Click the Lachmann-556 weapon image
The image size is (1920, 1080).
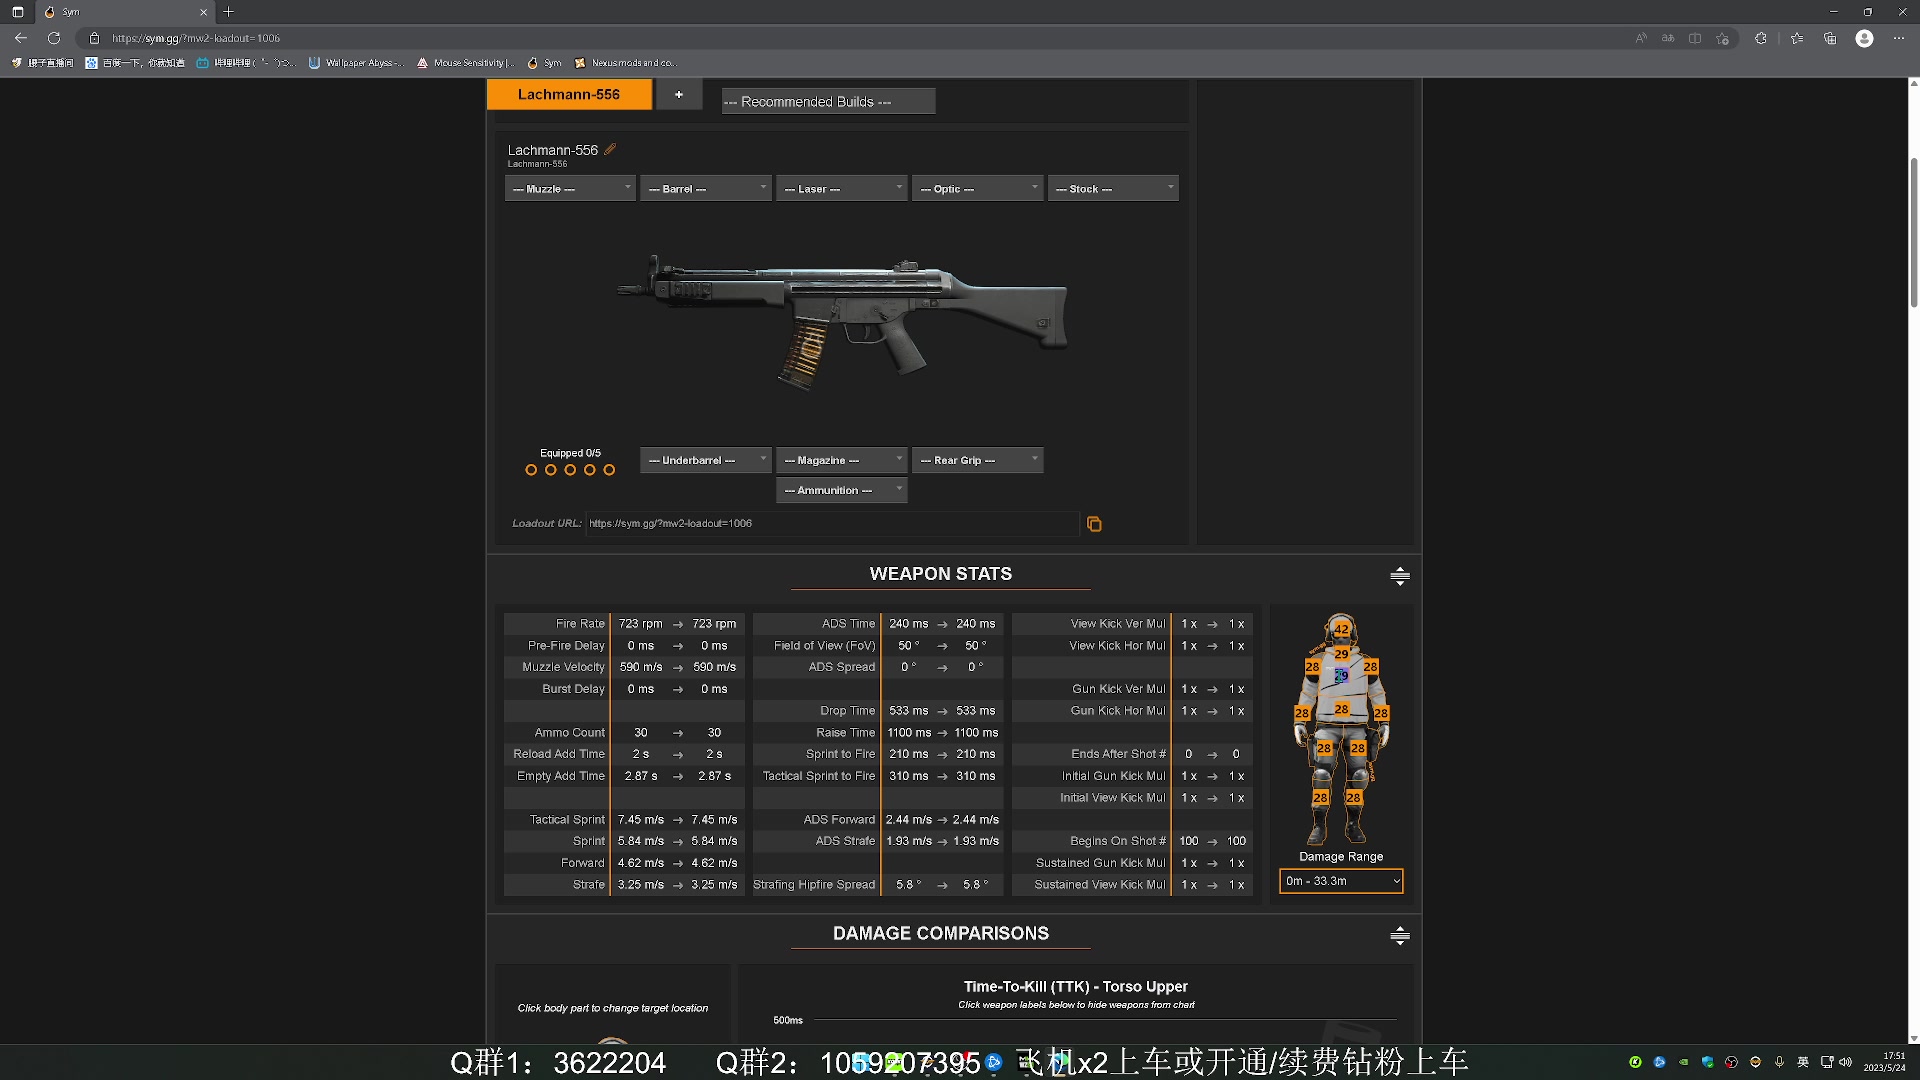(842, 322)
